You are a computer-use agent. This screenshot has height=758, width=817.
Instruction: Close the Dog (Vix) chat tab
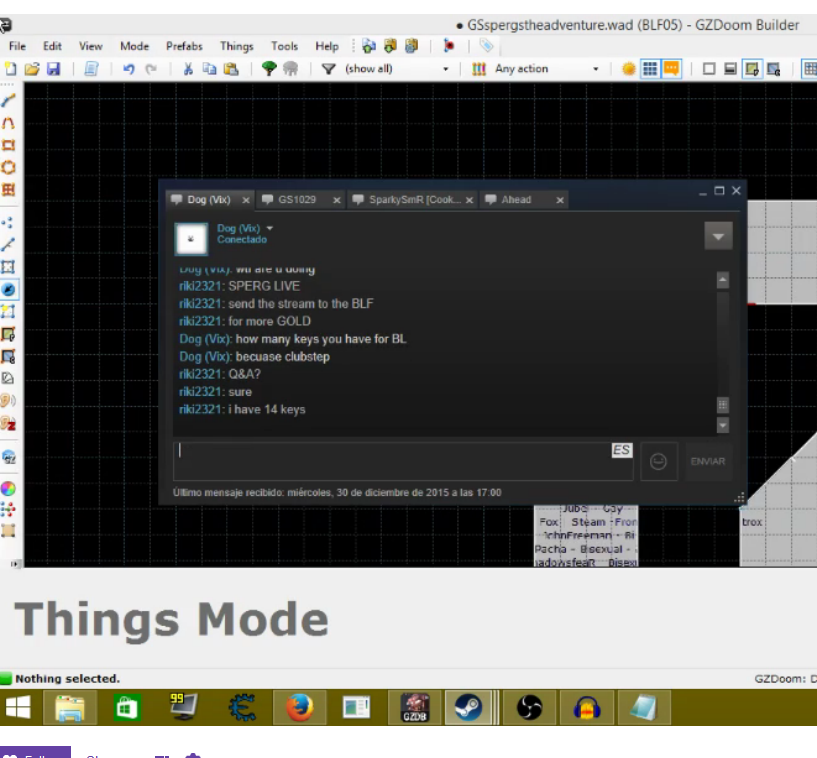click(x=246, y=200)
